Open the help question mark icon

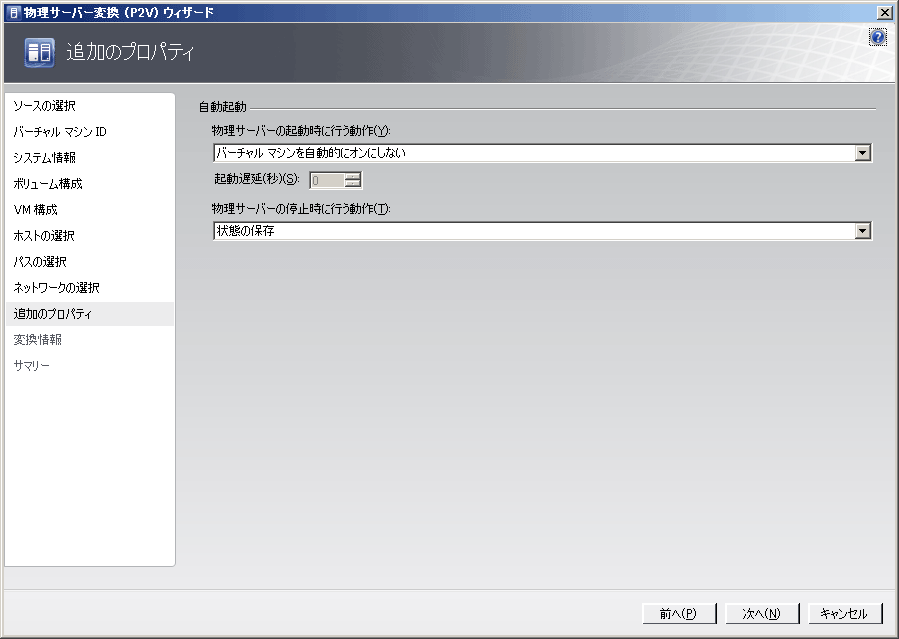877,37
